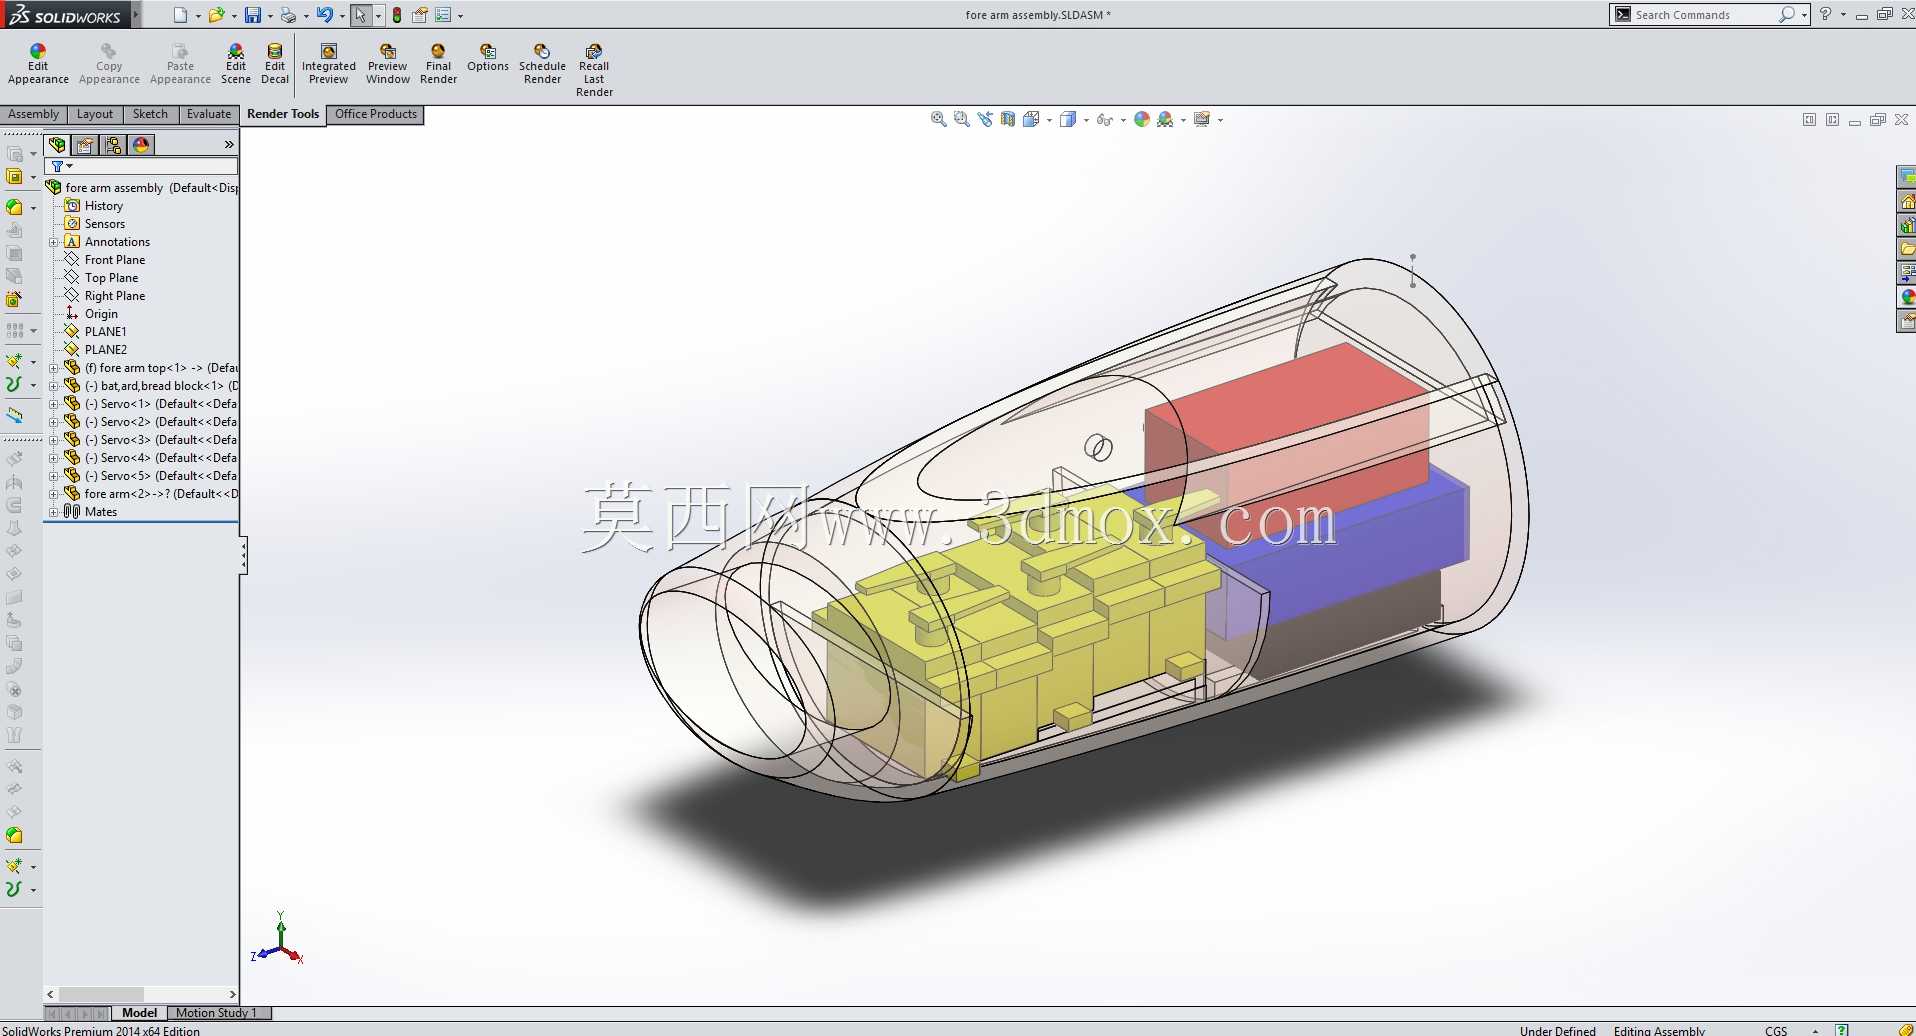Switch to the Office Products tab
This screenshot has width=1916, height=1036.
[x=376, y=114]
